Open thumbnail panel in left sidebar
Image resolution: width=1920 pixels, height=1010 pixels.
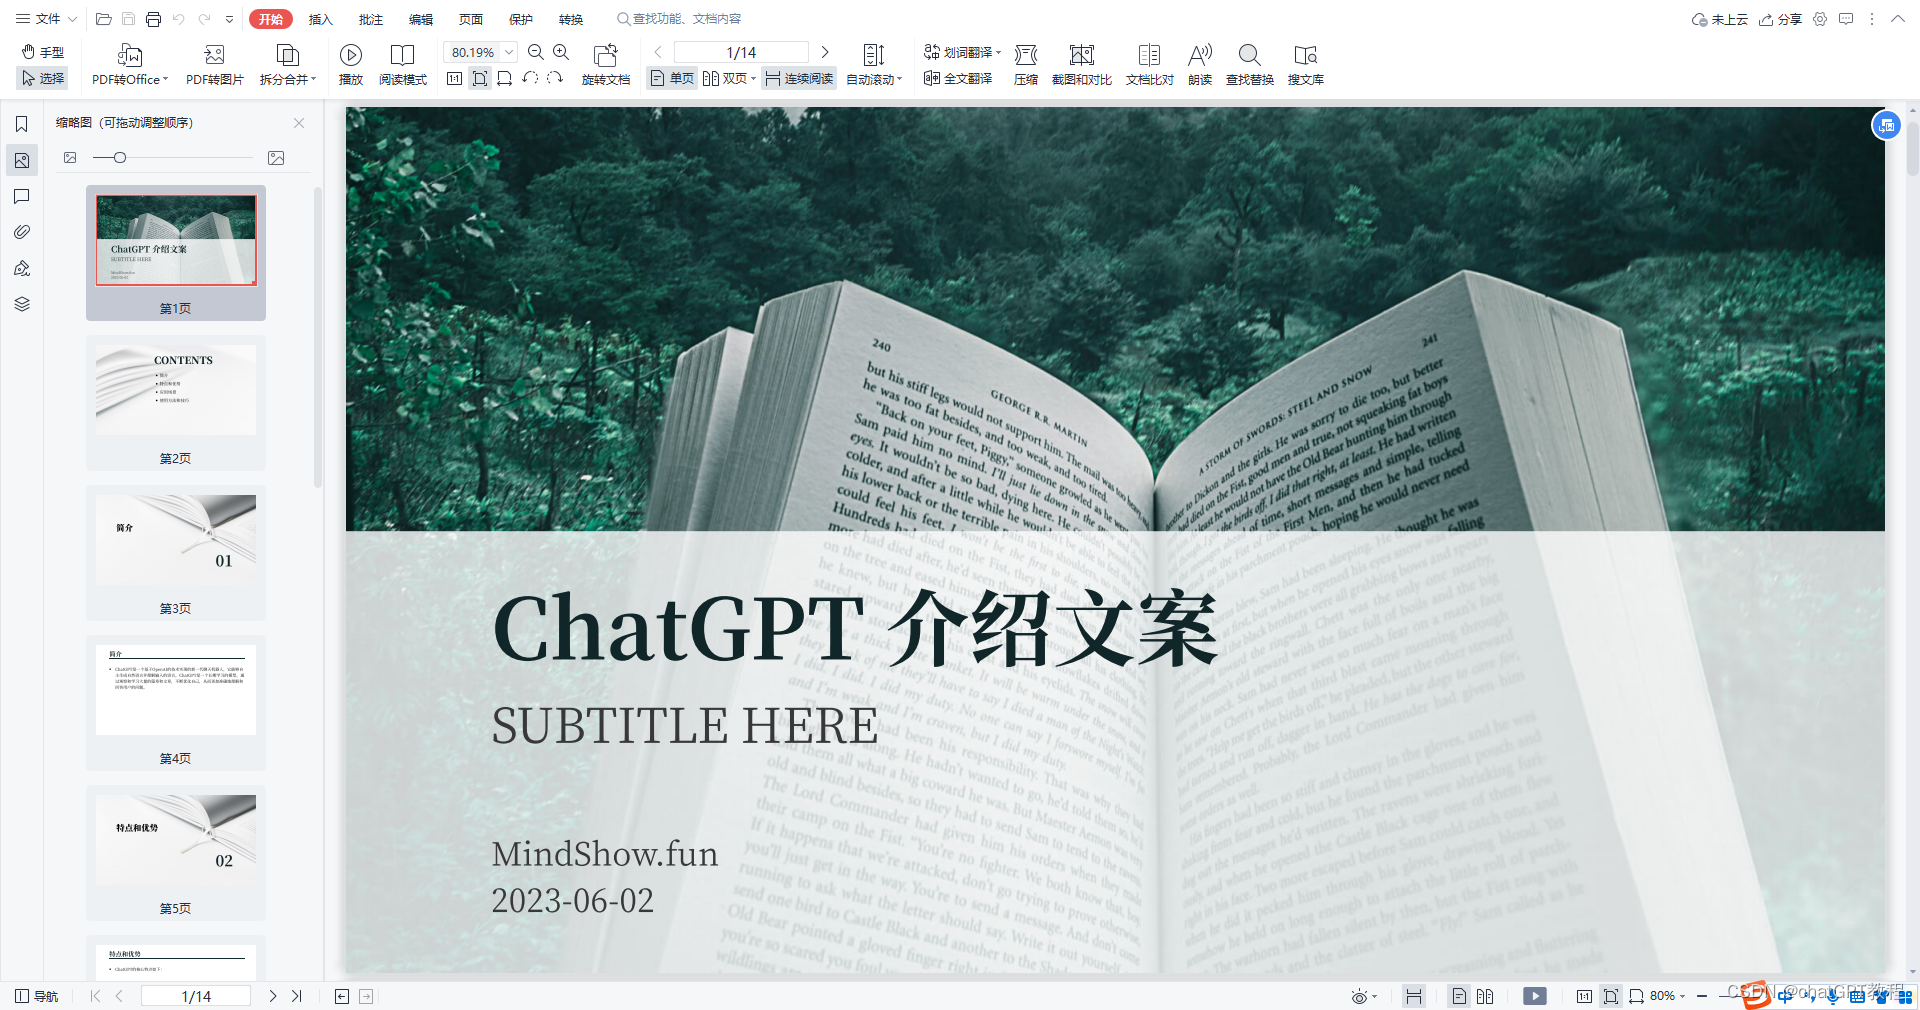(22, 160)
